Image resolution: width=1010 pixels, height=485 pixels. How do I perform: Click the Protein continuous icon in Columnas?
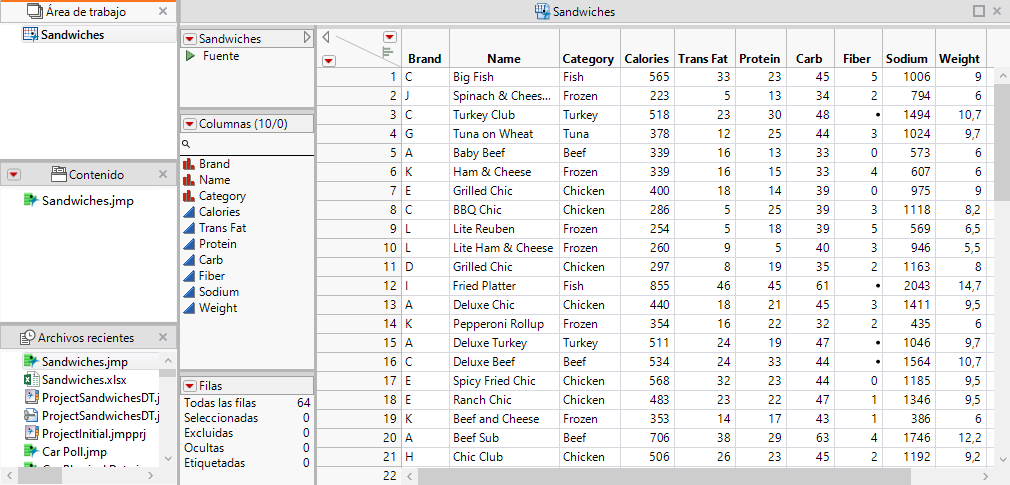189,244
